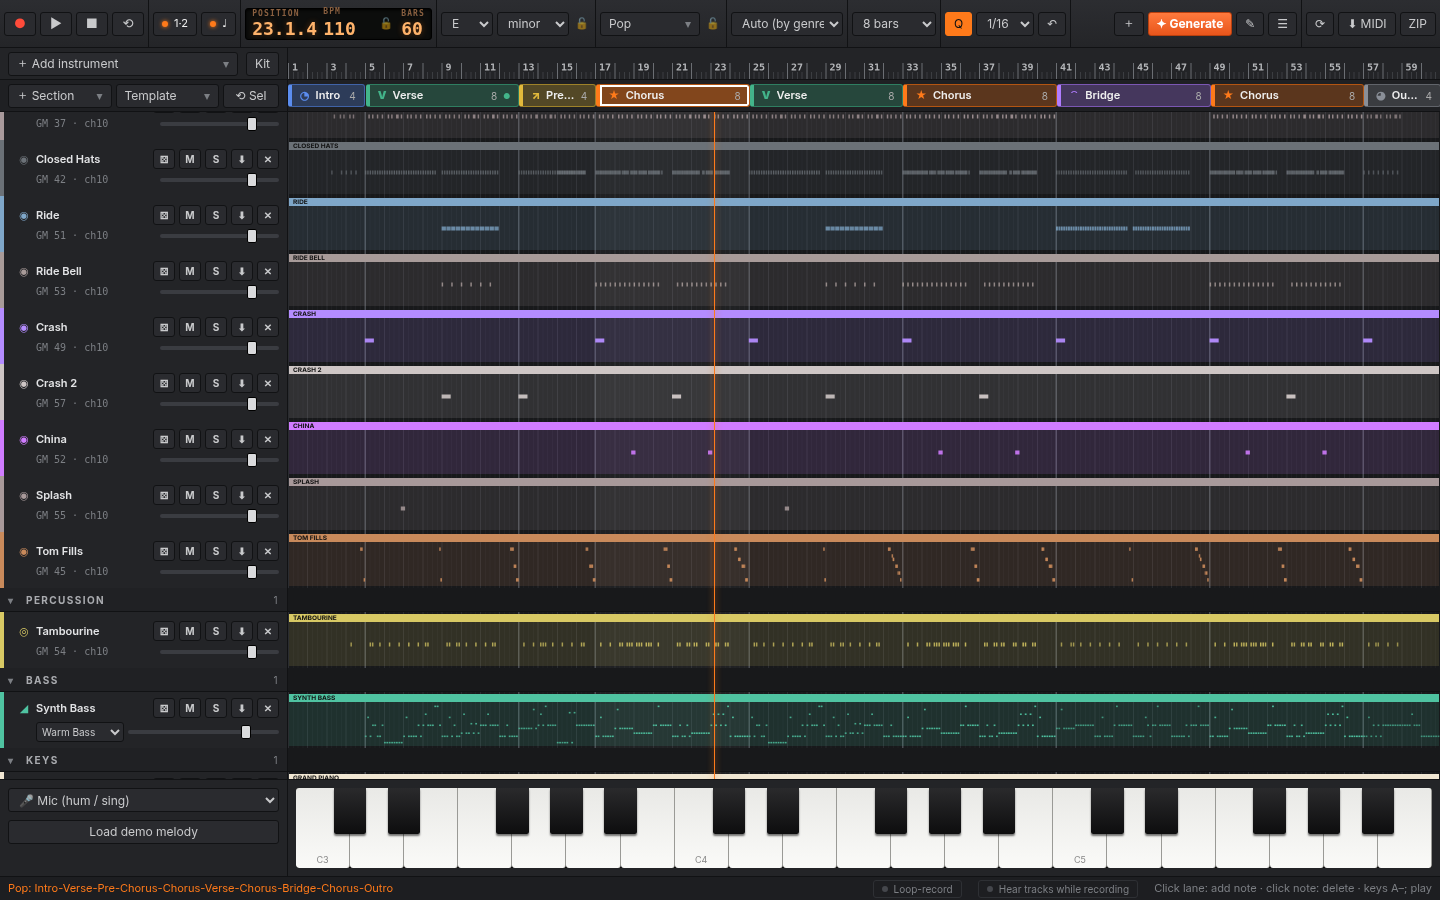Screen dimensions: 1440x900
Task: Open the 1/16 quantize grid dropdown
Action: pos(1005,23)
